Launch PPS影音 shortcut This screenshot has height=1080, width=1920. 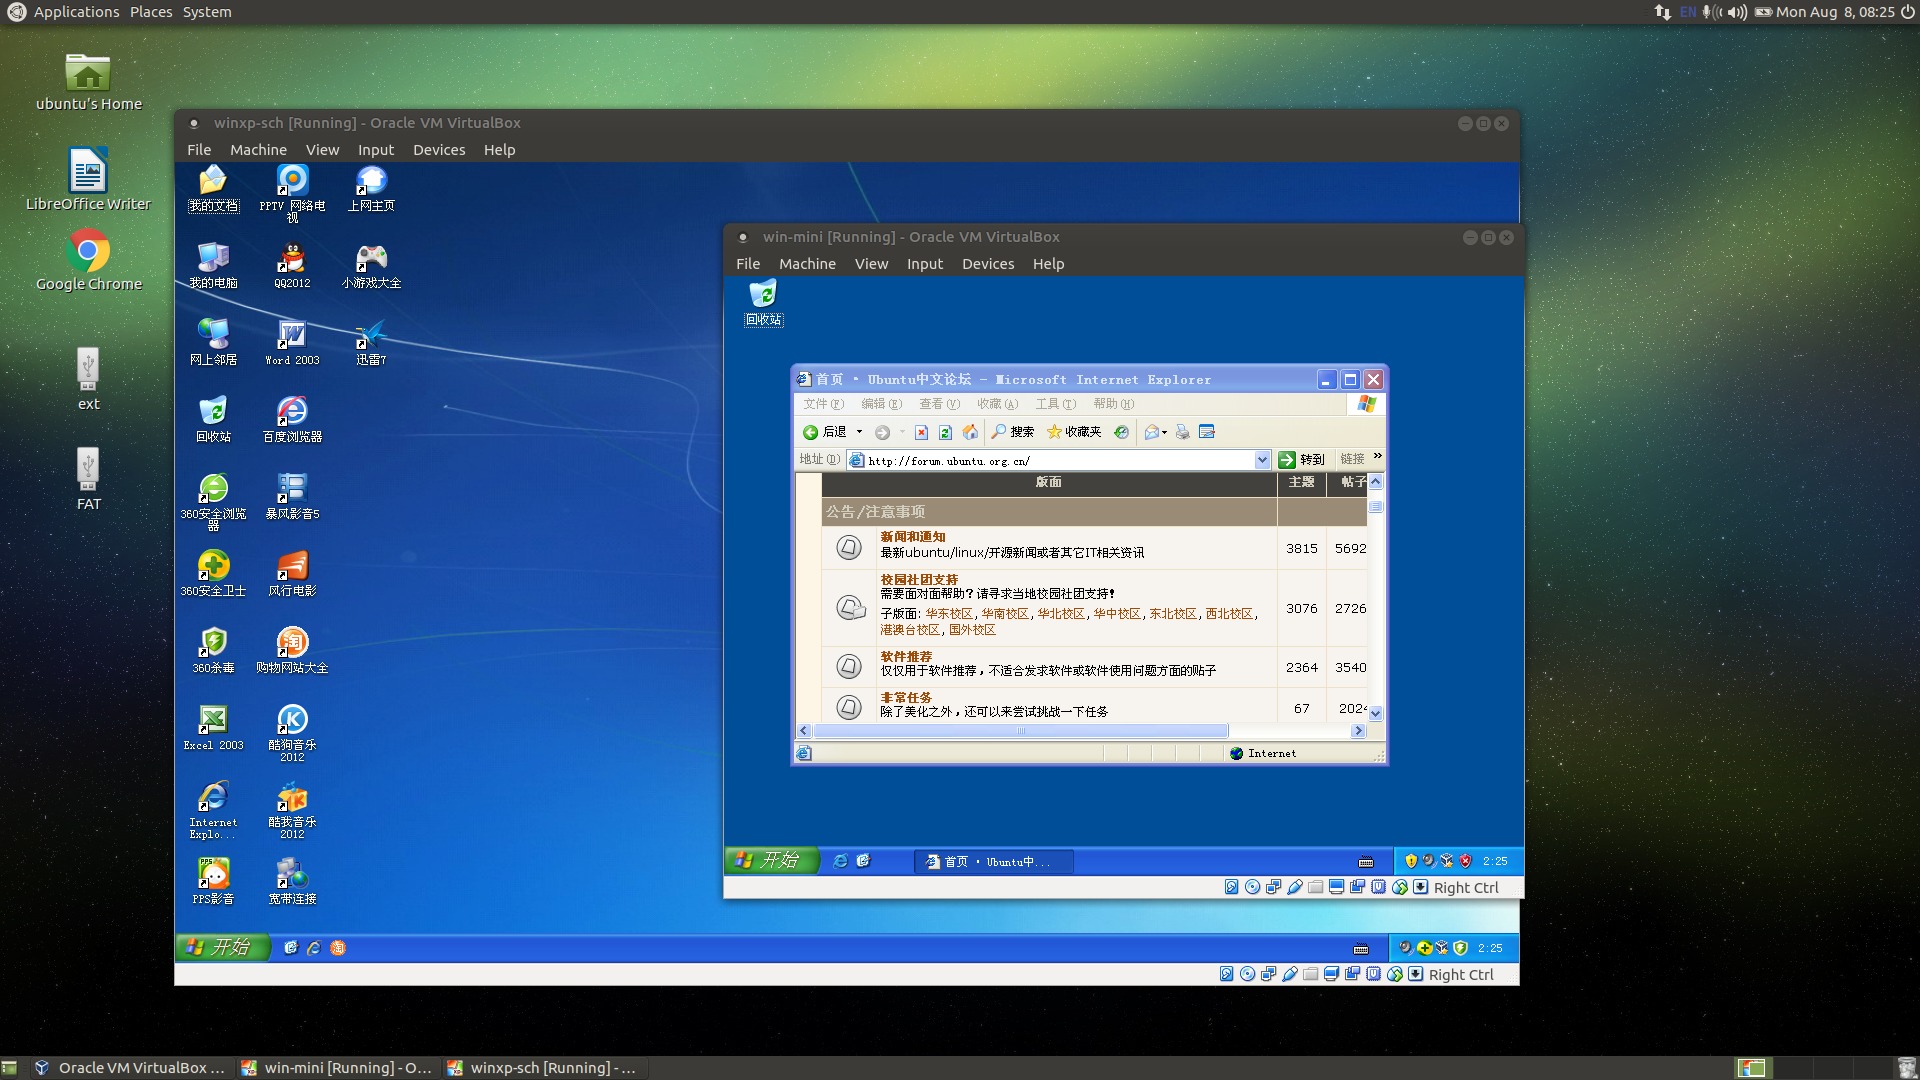(x=213, y=881)
